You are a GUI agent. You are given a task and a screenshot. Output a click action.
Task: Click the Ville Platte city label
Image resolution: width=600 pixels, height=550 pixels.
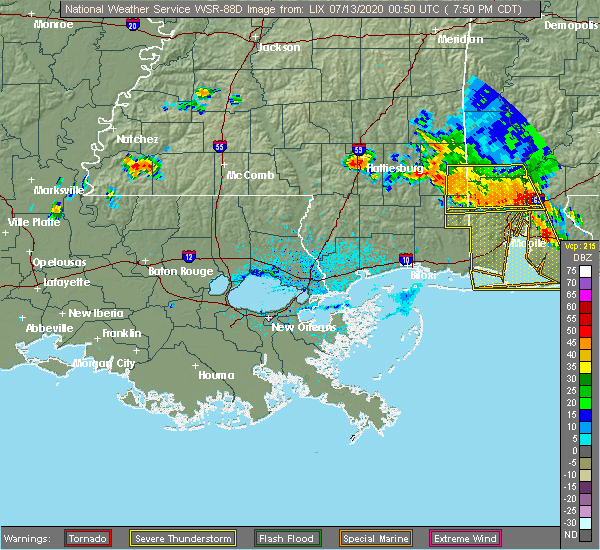coord(34,222)
